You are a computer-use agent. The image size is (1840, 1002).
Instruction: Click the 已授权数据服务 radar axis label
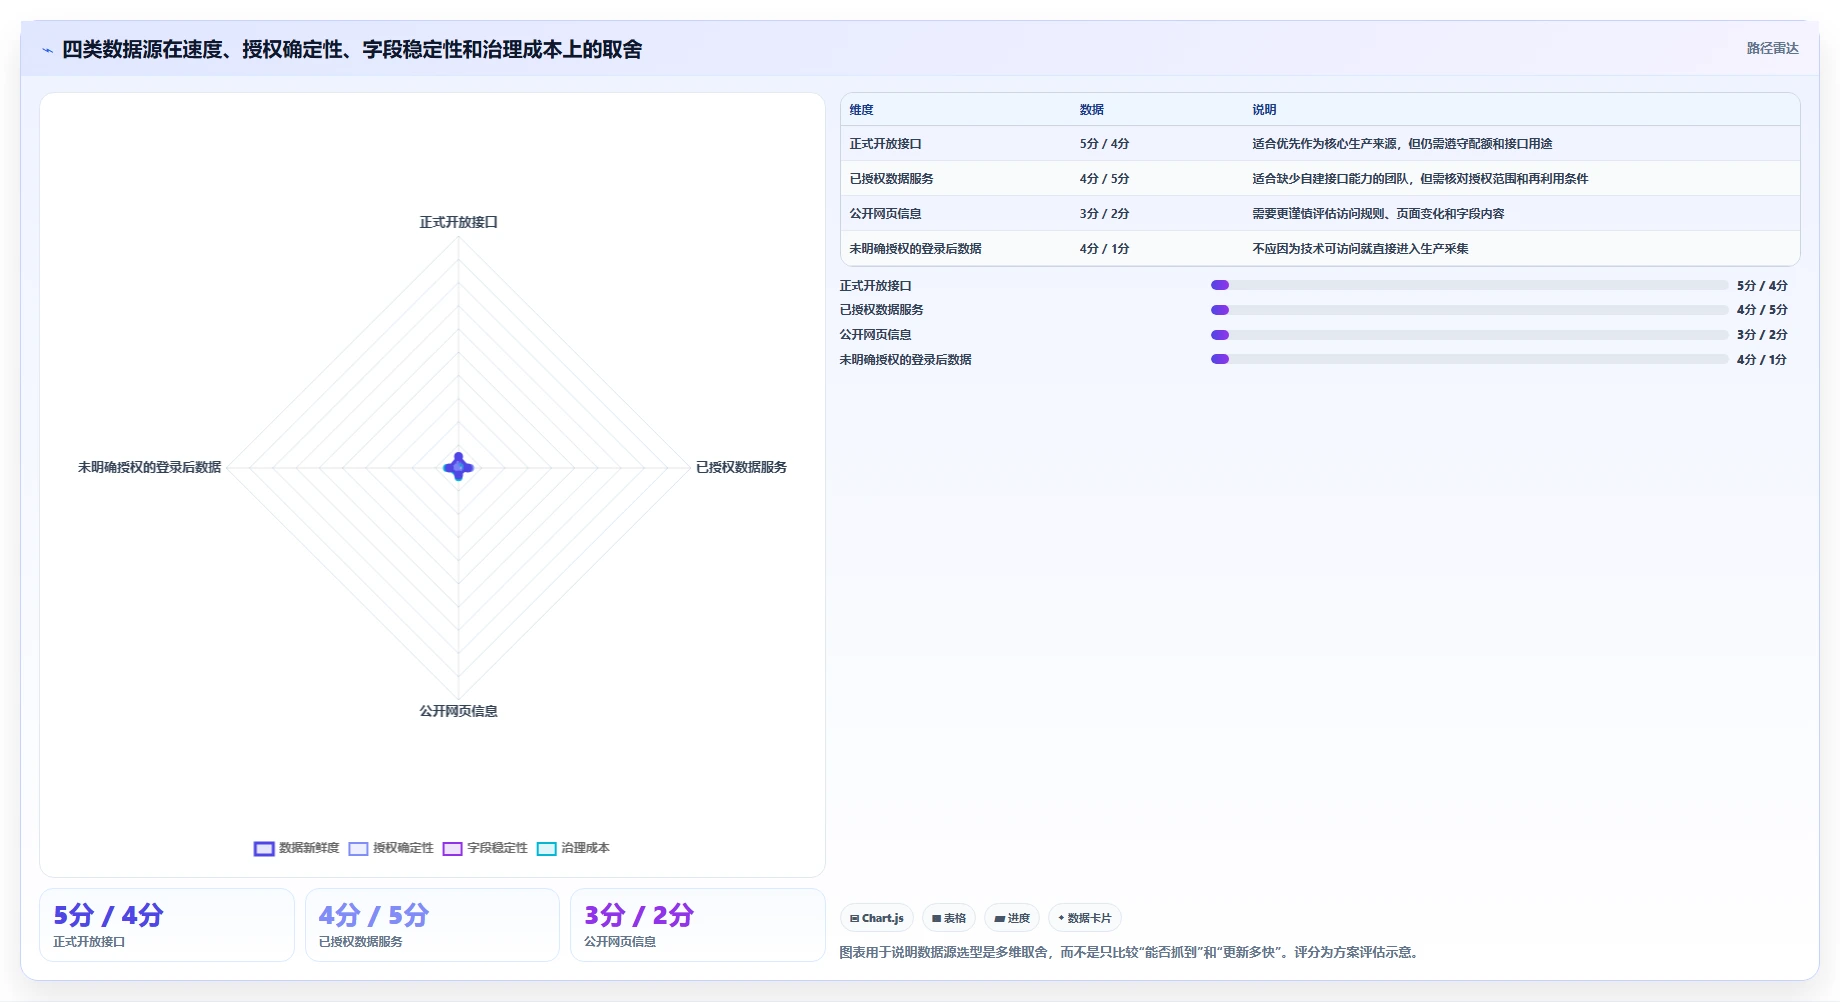click(x=741, y=467)
